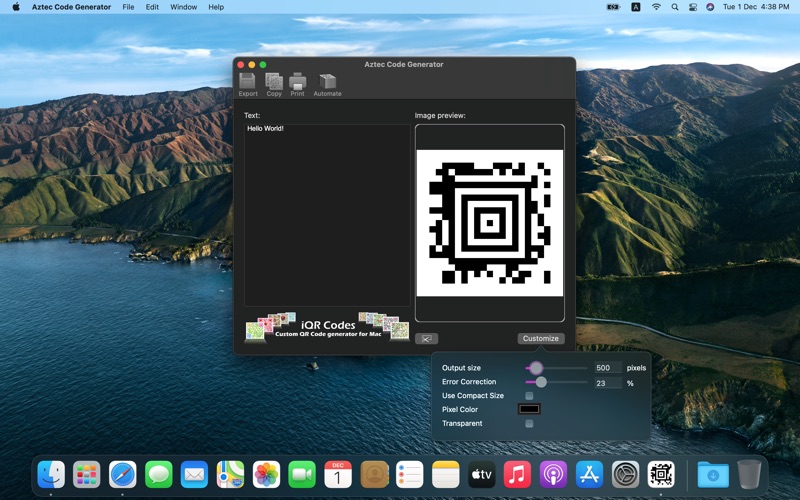The height and width of the screenshot is (500, 800).
Task: Close the Aztec Code Generator window
Action: (241, 65)
